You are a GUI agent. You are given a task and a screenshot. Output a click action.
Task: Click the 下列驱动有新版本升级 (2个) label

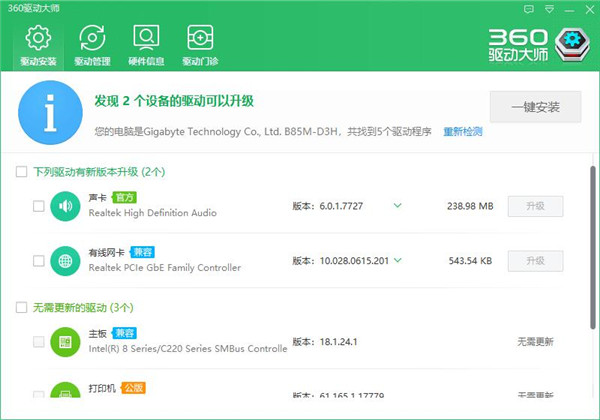pyautogui.click(x=99, y=172)
